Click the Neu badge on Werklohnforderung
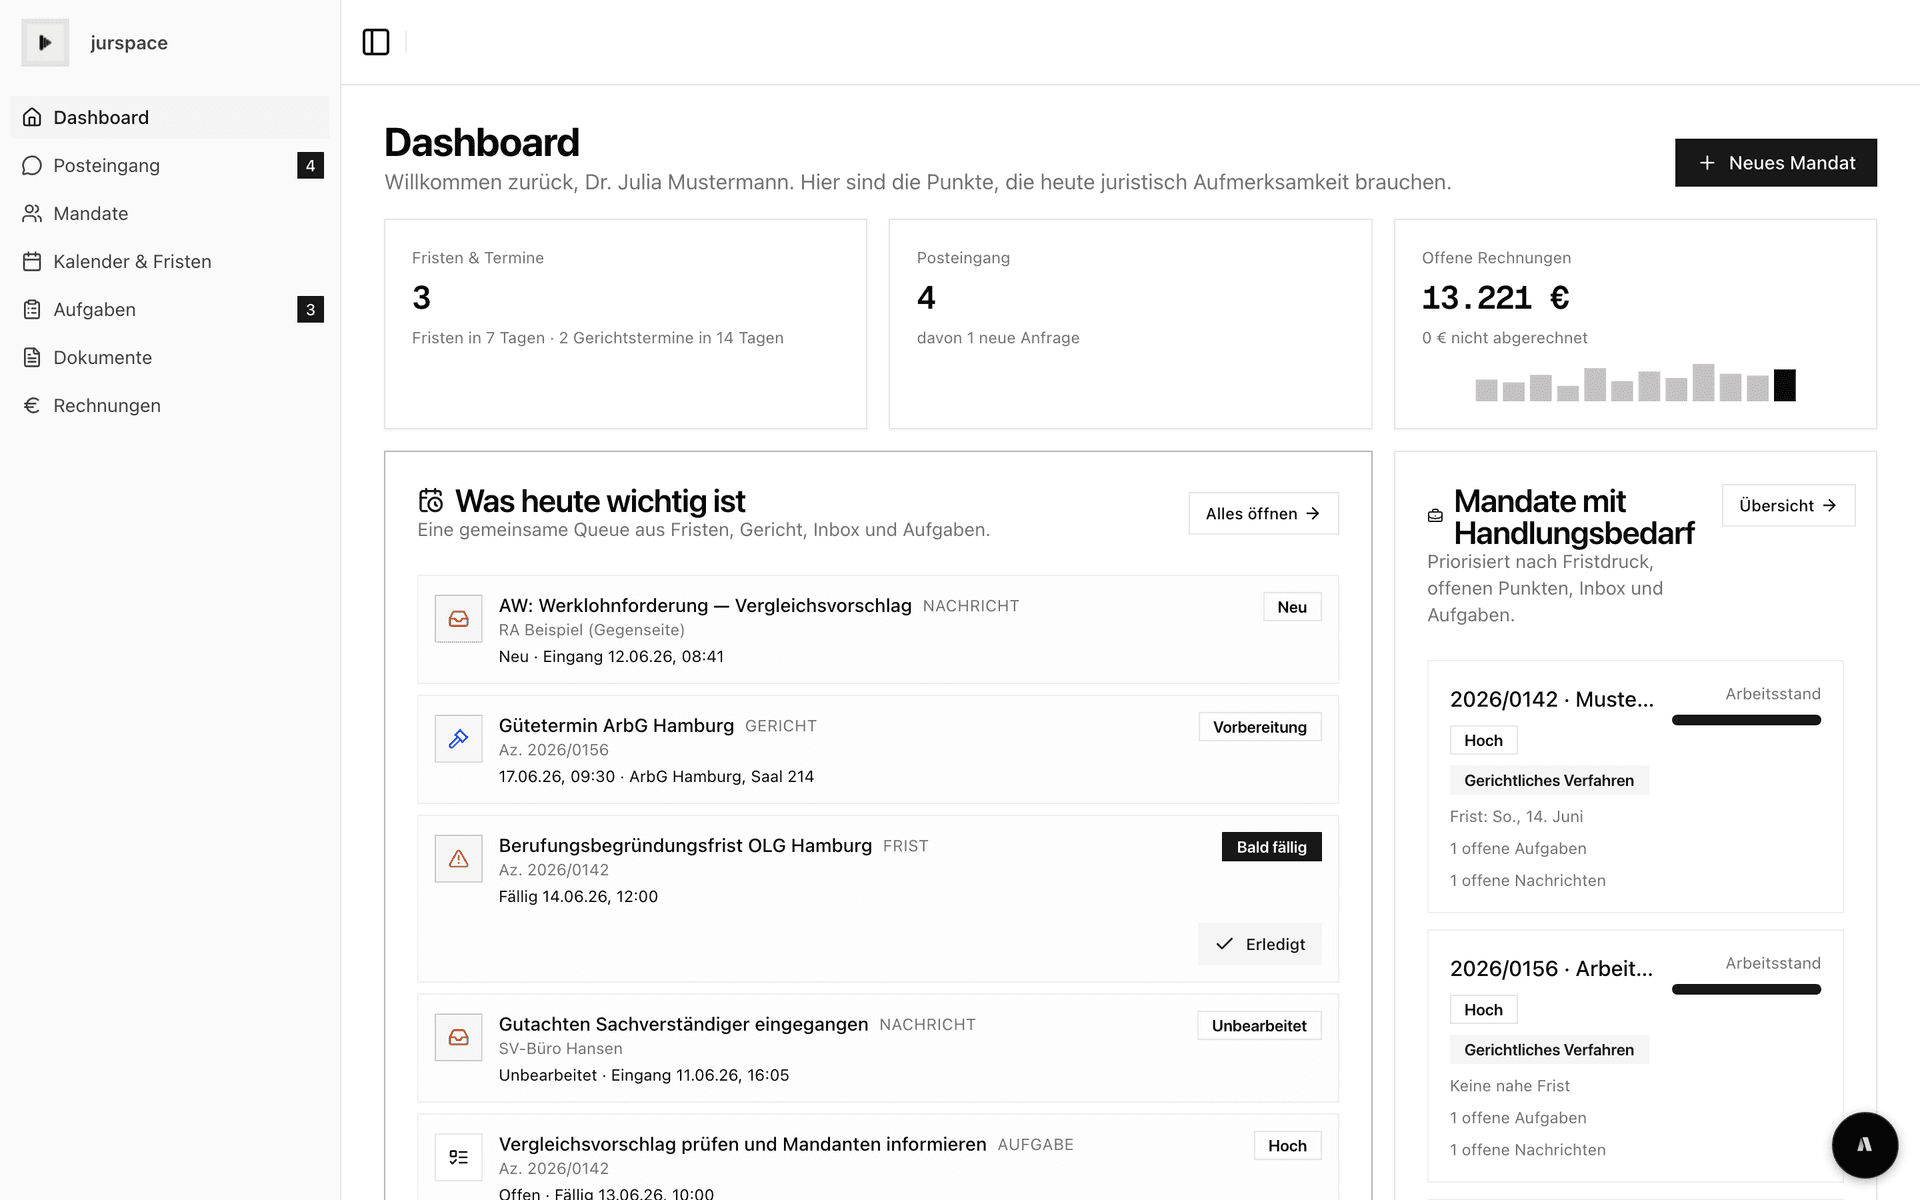This screenshot has width=1920, height=1200. (1292, 607)
